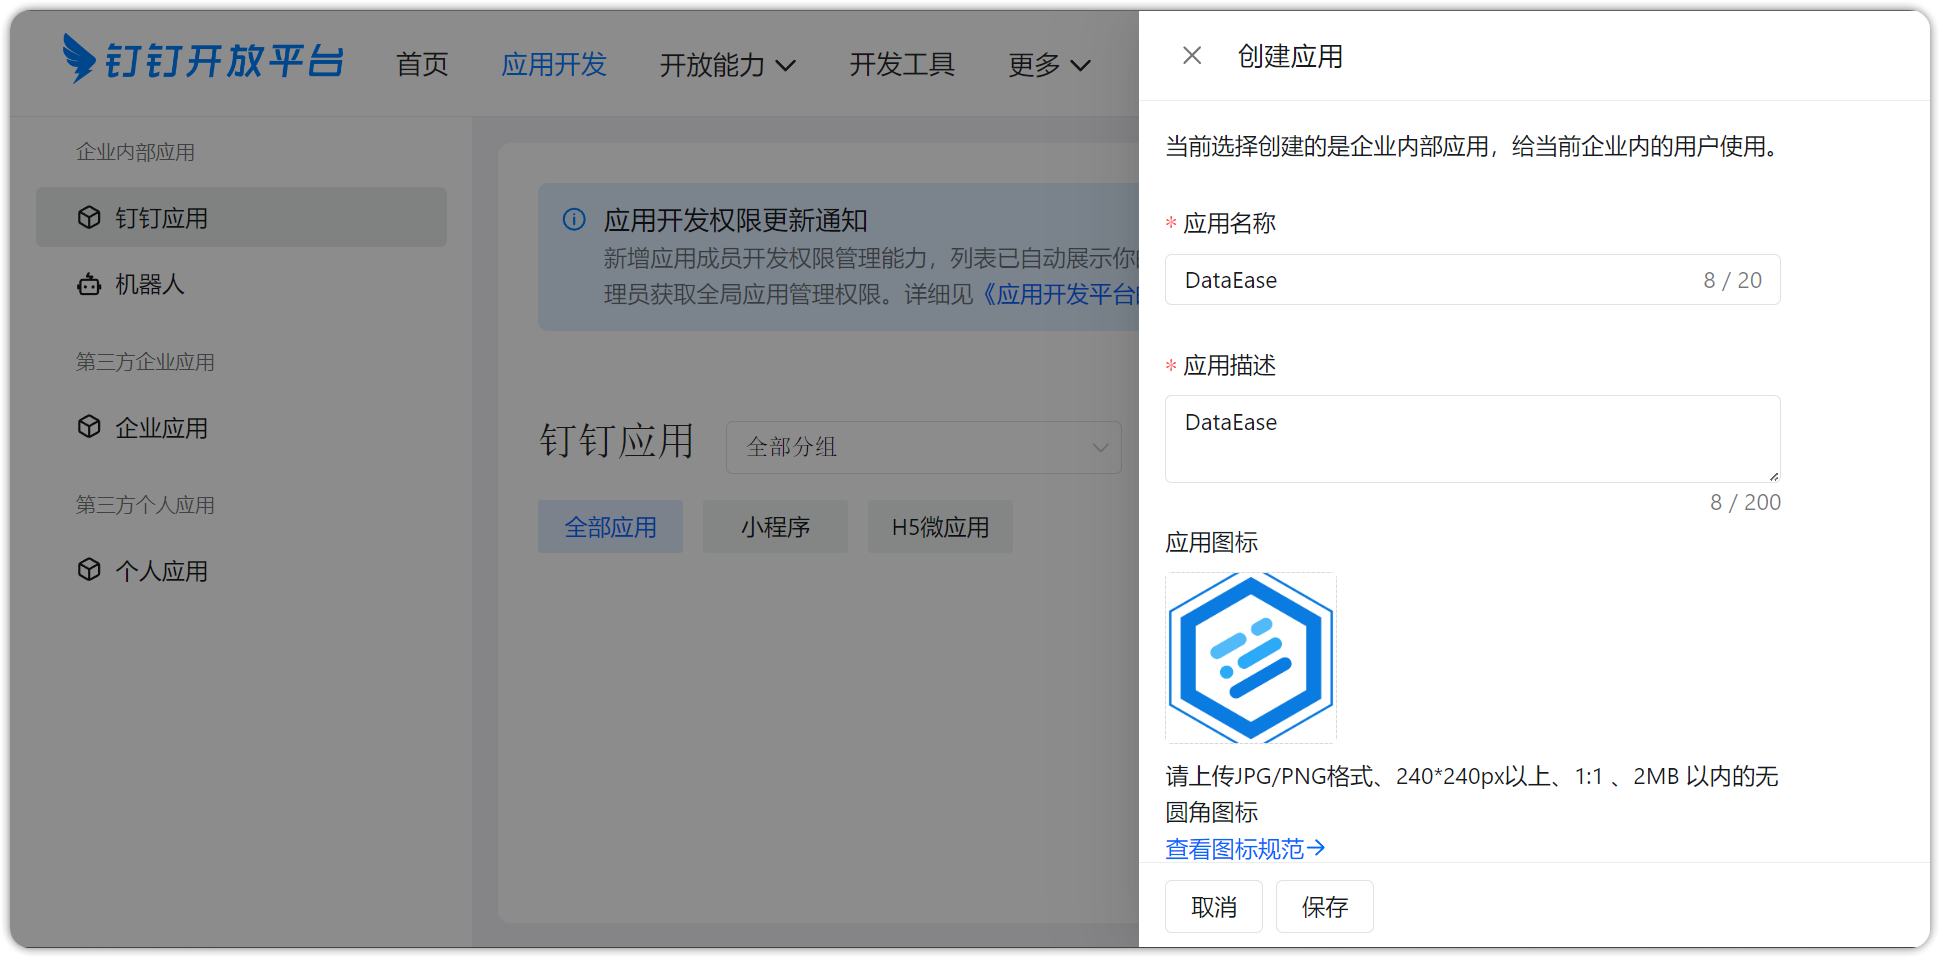
Task: Click the info icon in the notification banner
Action: tap(574, 219)
